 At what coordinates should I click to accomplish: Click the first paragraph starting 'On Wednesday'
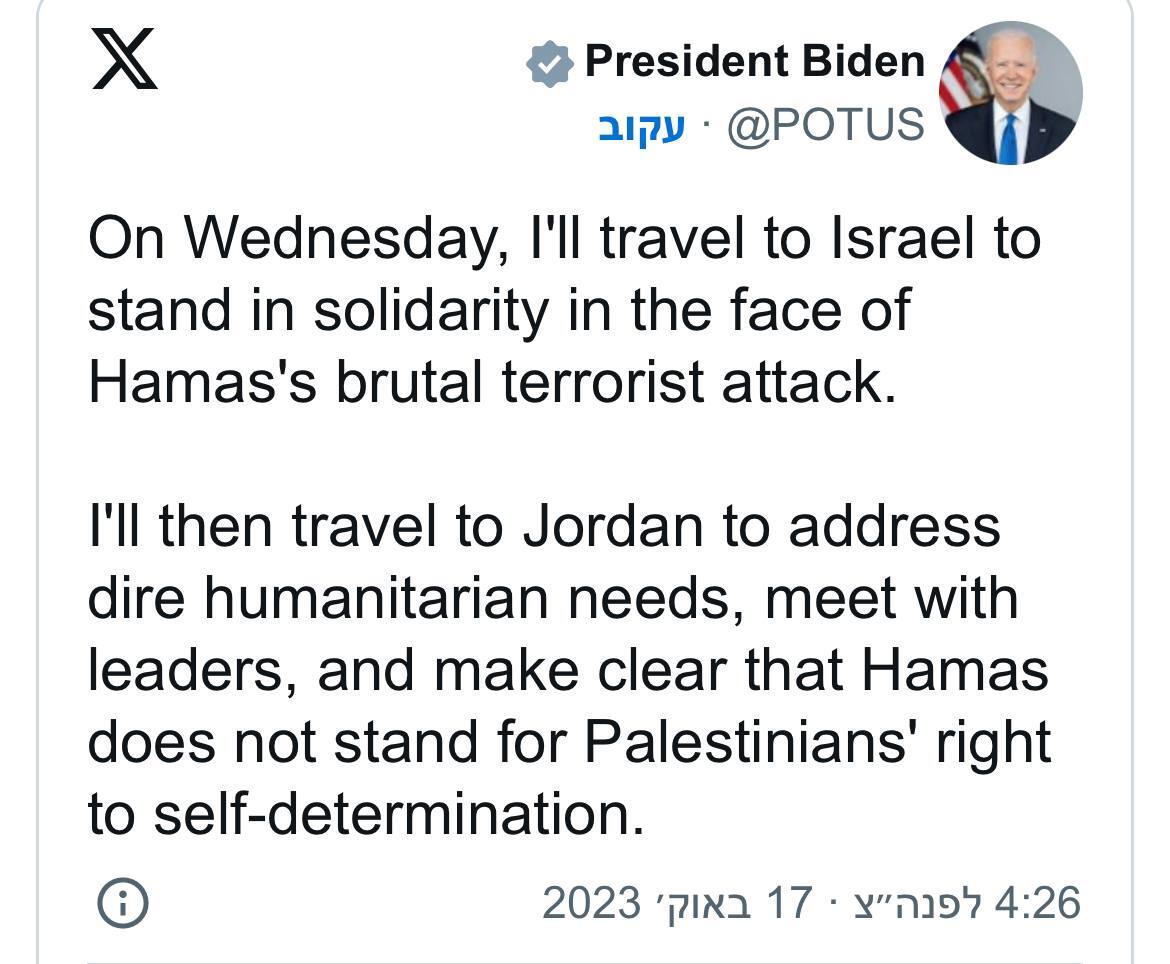(564, 310)
